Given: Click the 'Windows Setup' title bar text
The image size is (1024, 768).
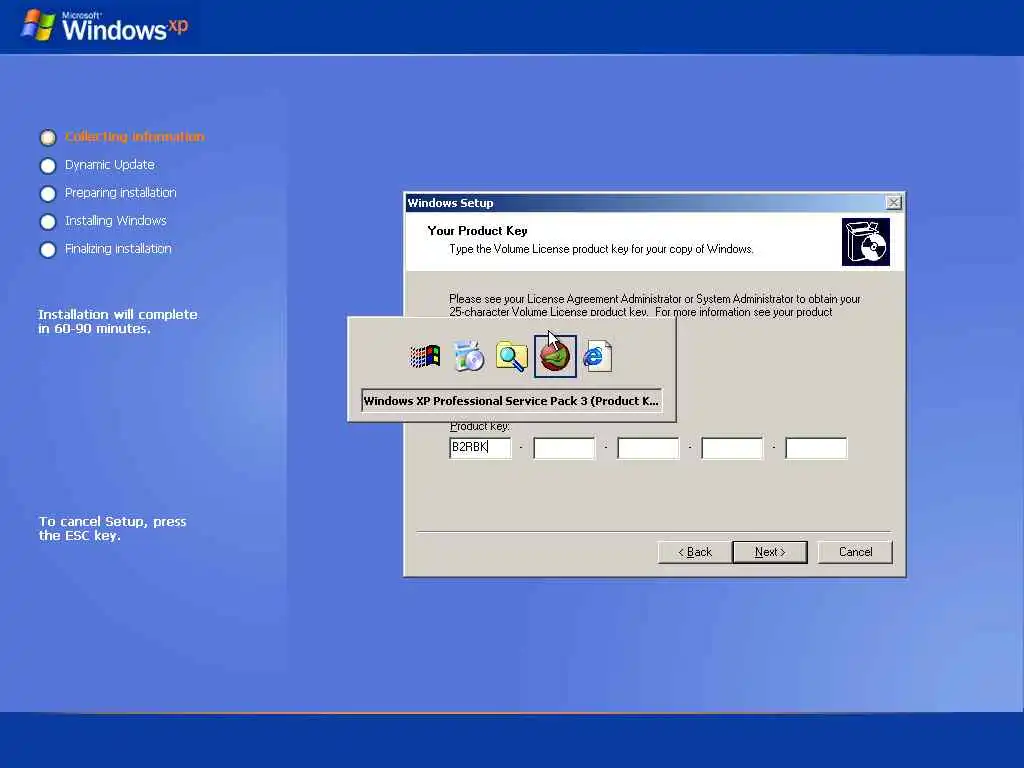Looking at the screenshot, I should 451,203.
